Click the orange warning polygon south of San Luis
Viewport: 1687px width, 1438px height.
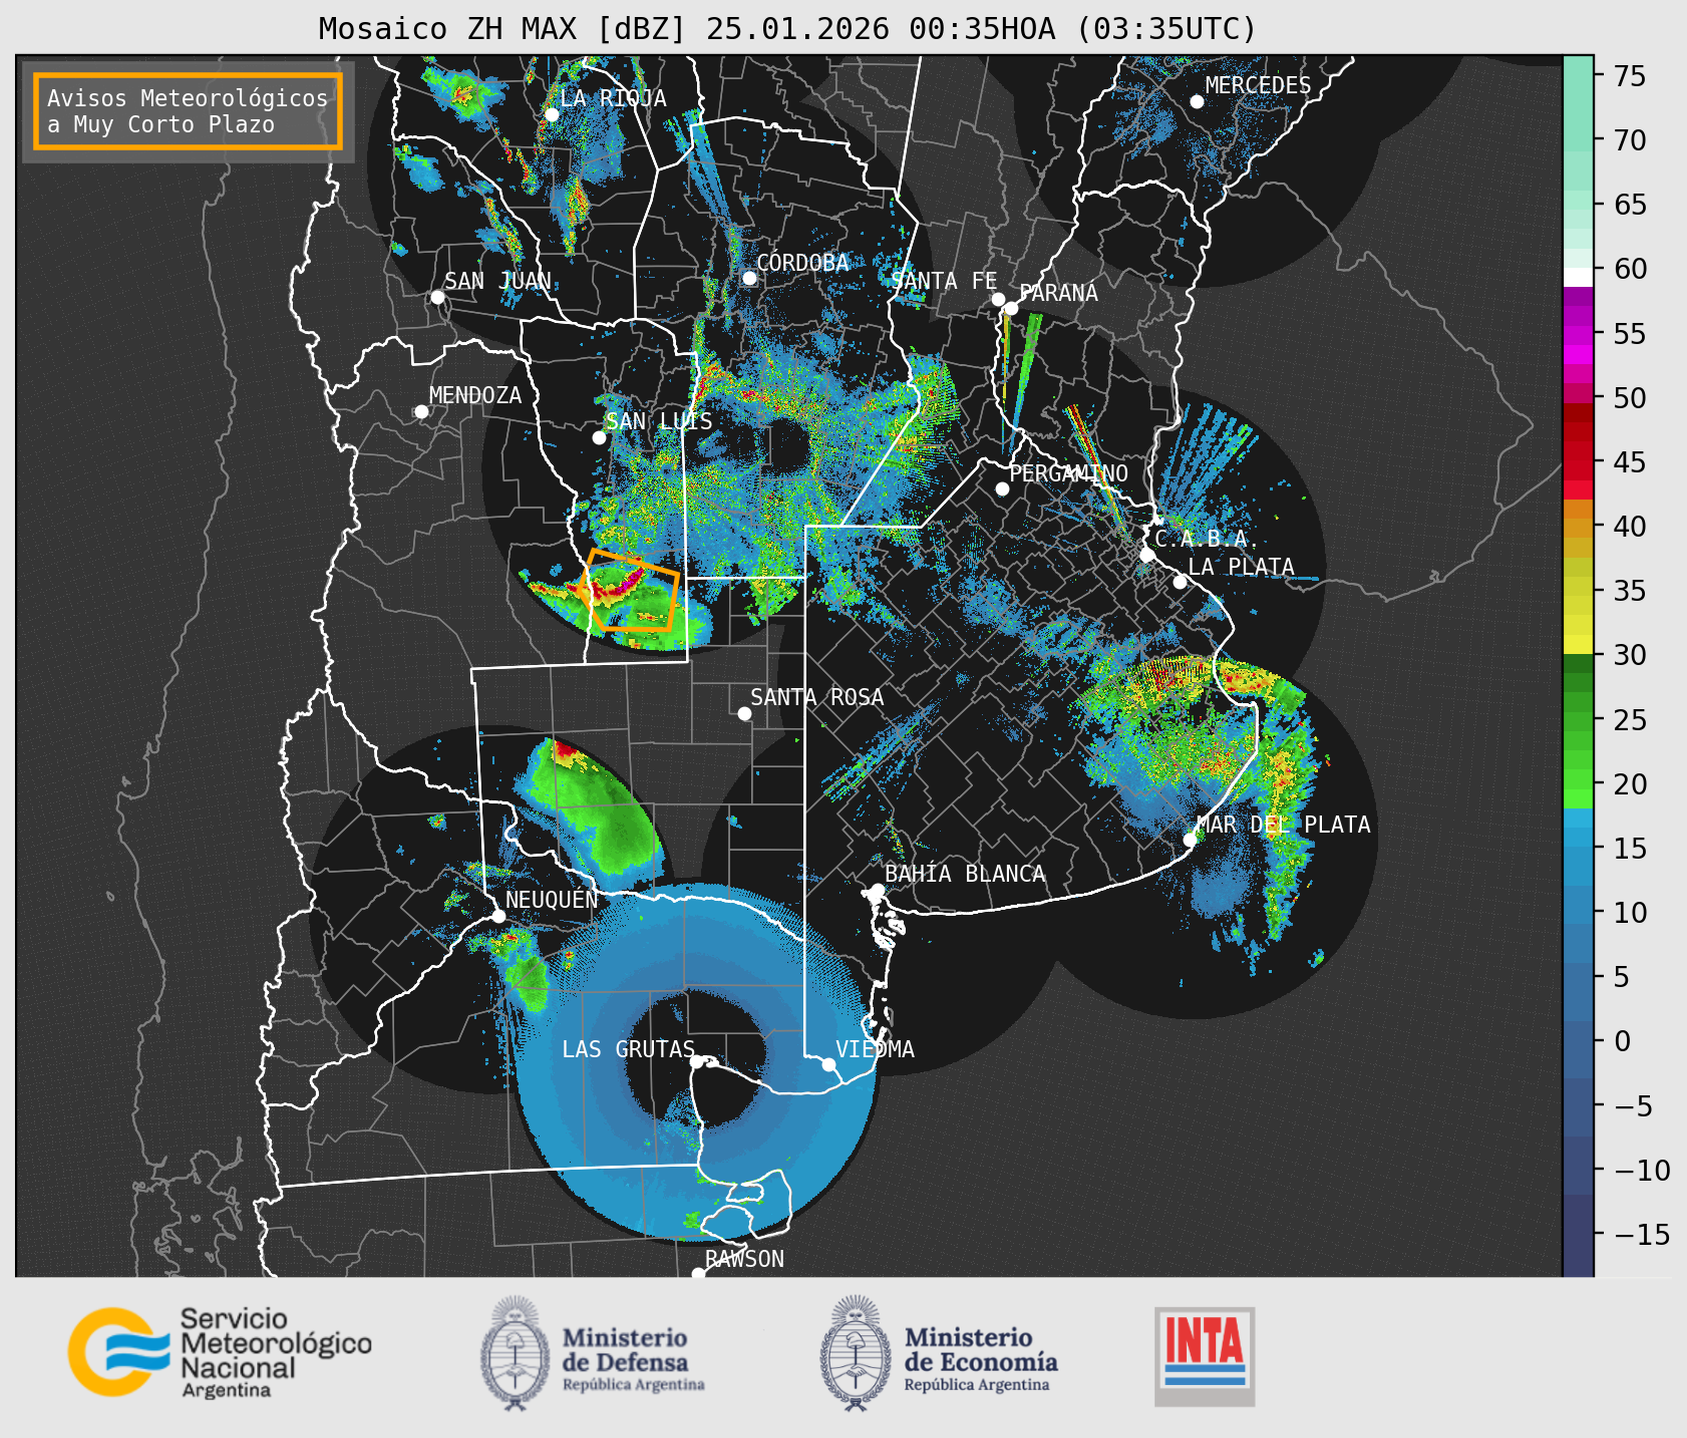point(631,590)
